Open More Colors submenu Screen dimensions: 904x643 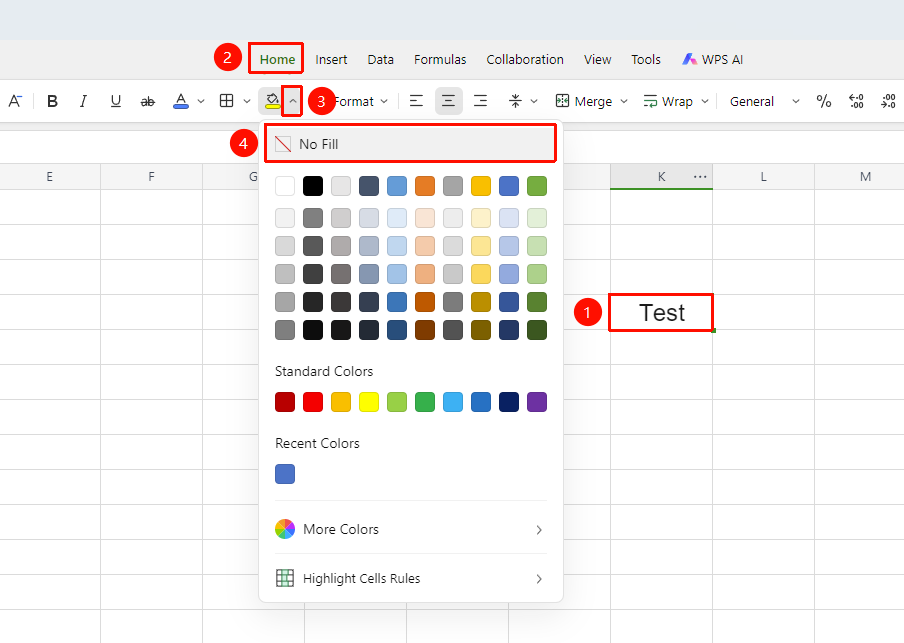[410, 529]
